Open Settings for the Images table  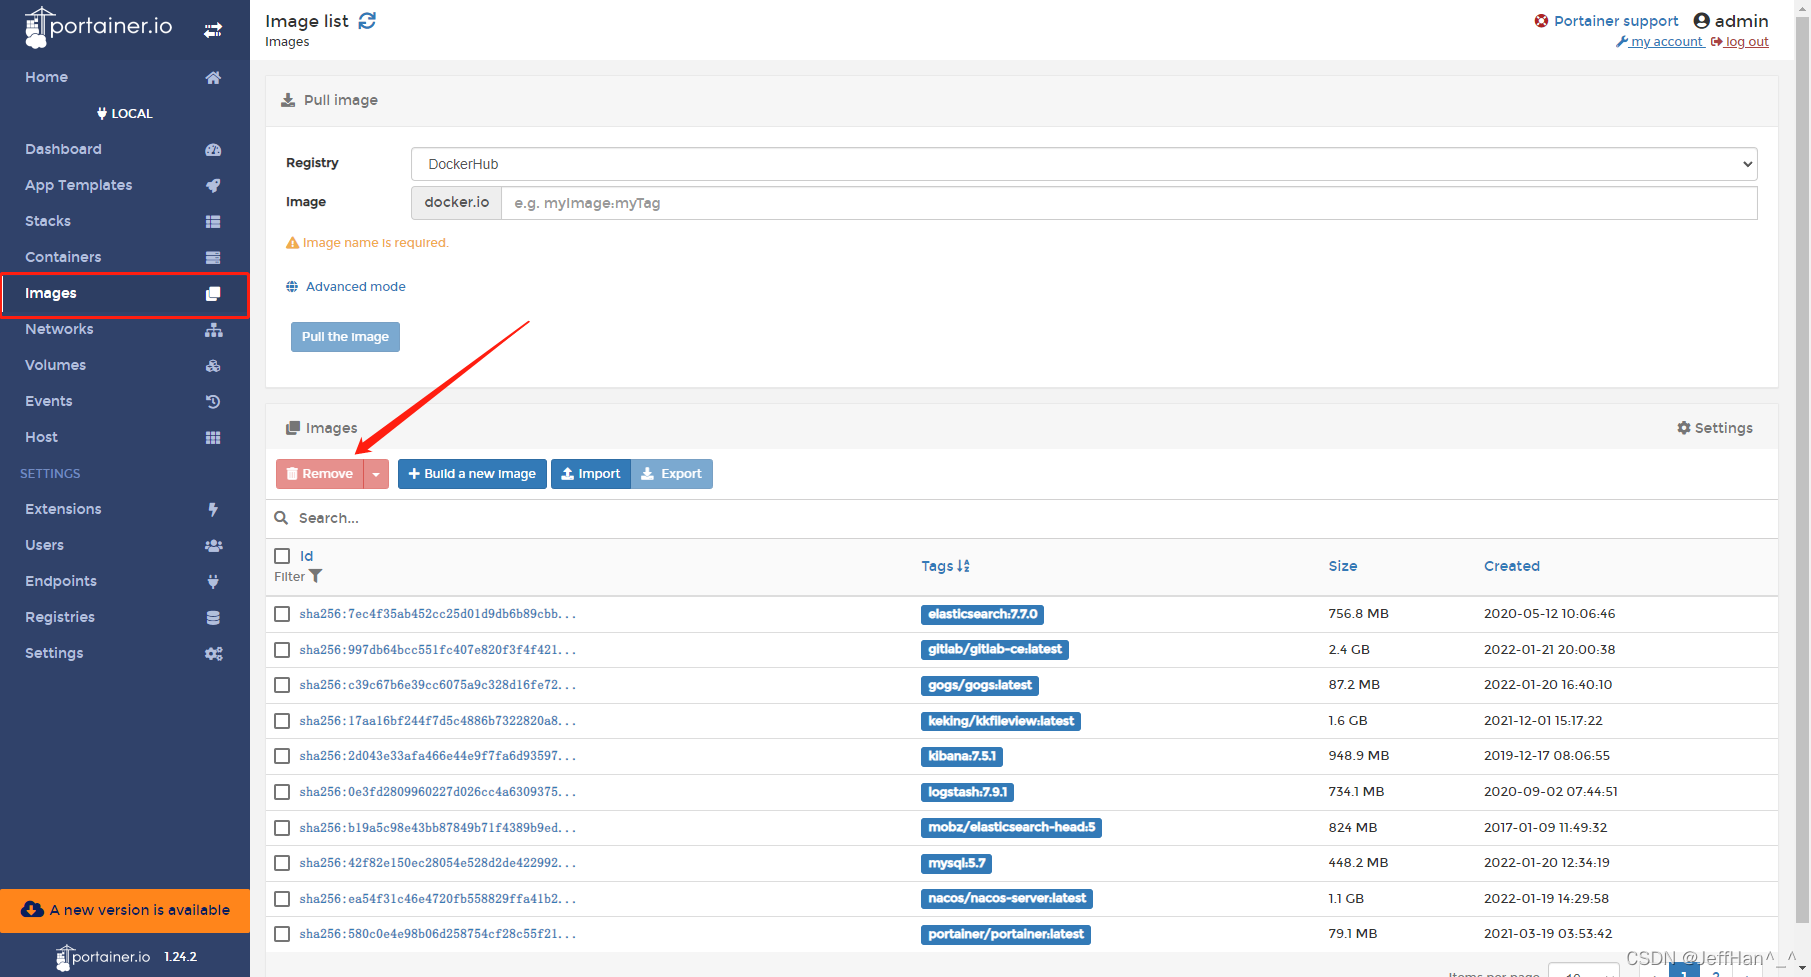click(x=1715, y=428)
